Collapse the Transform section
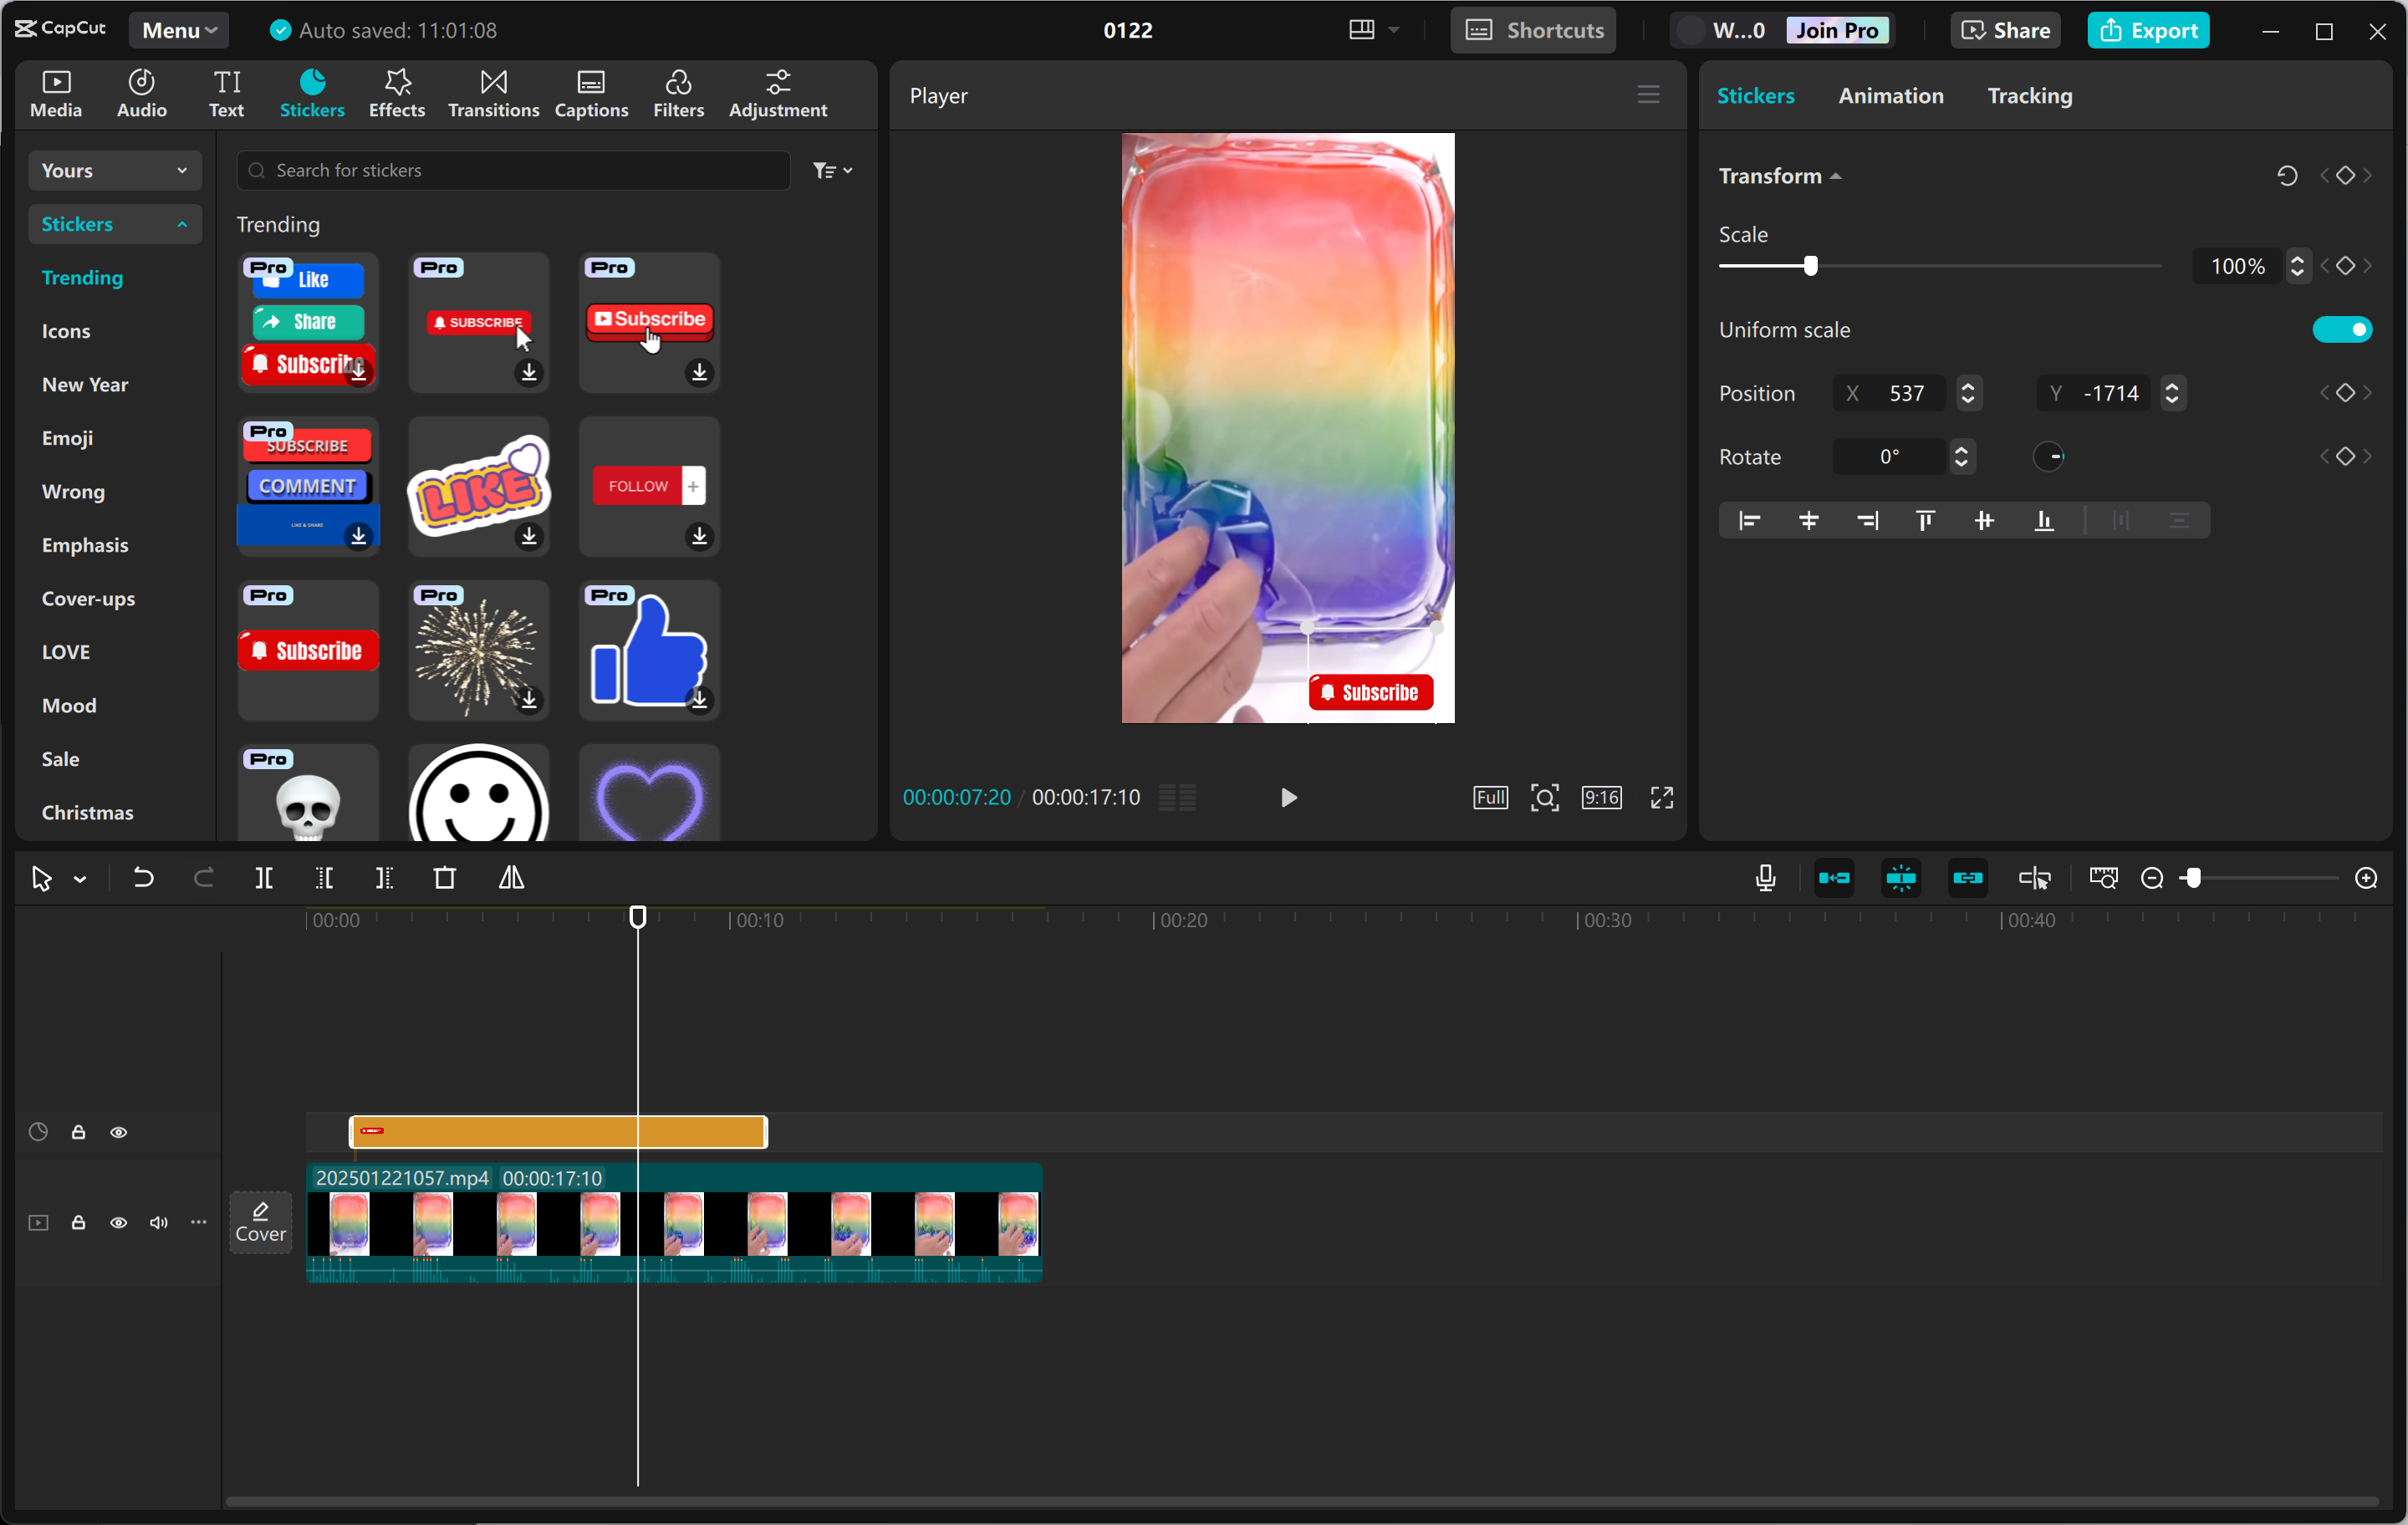Screen dimensions: 2408x1525 [1836, 175]
